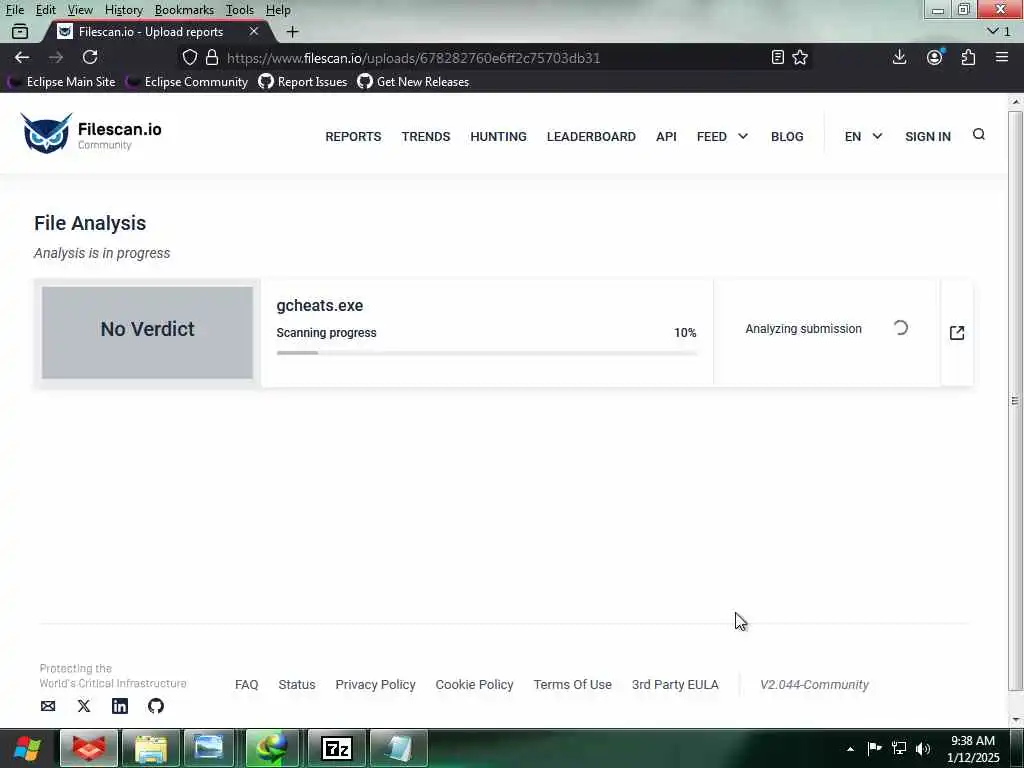This screenshot has height=768, width=1024.
Task: Toggle reader view icon in address bar
Action: pos(777,57)
